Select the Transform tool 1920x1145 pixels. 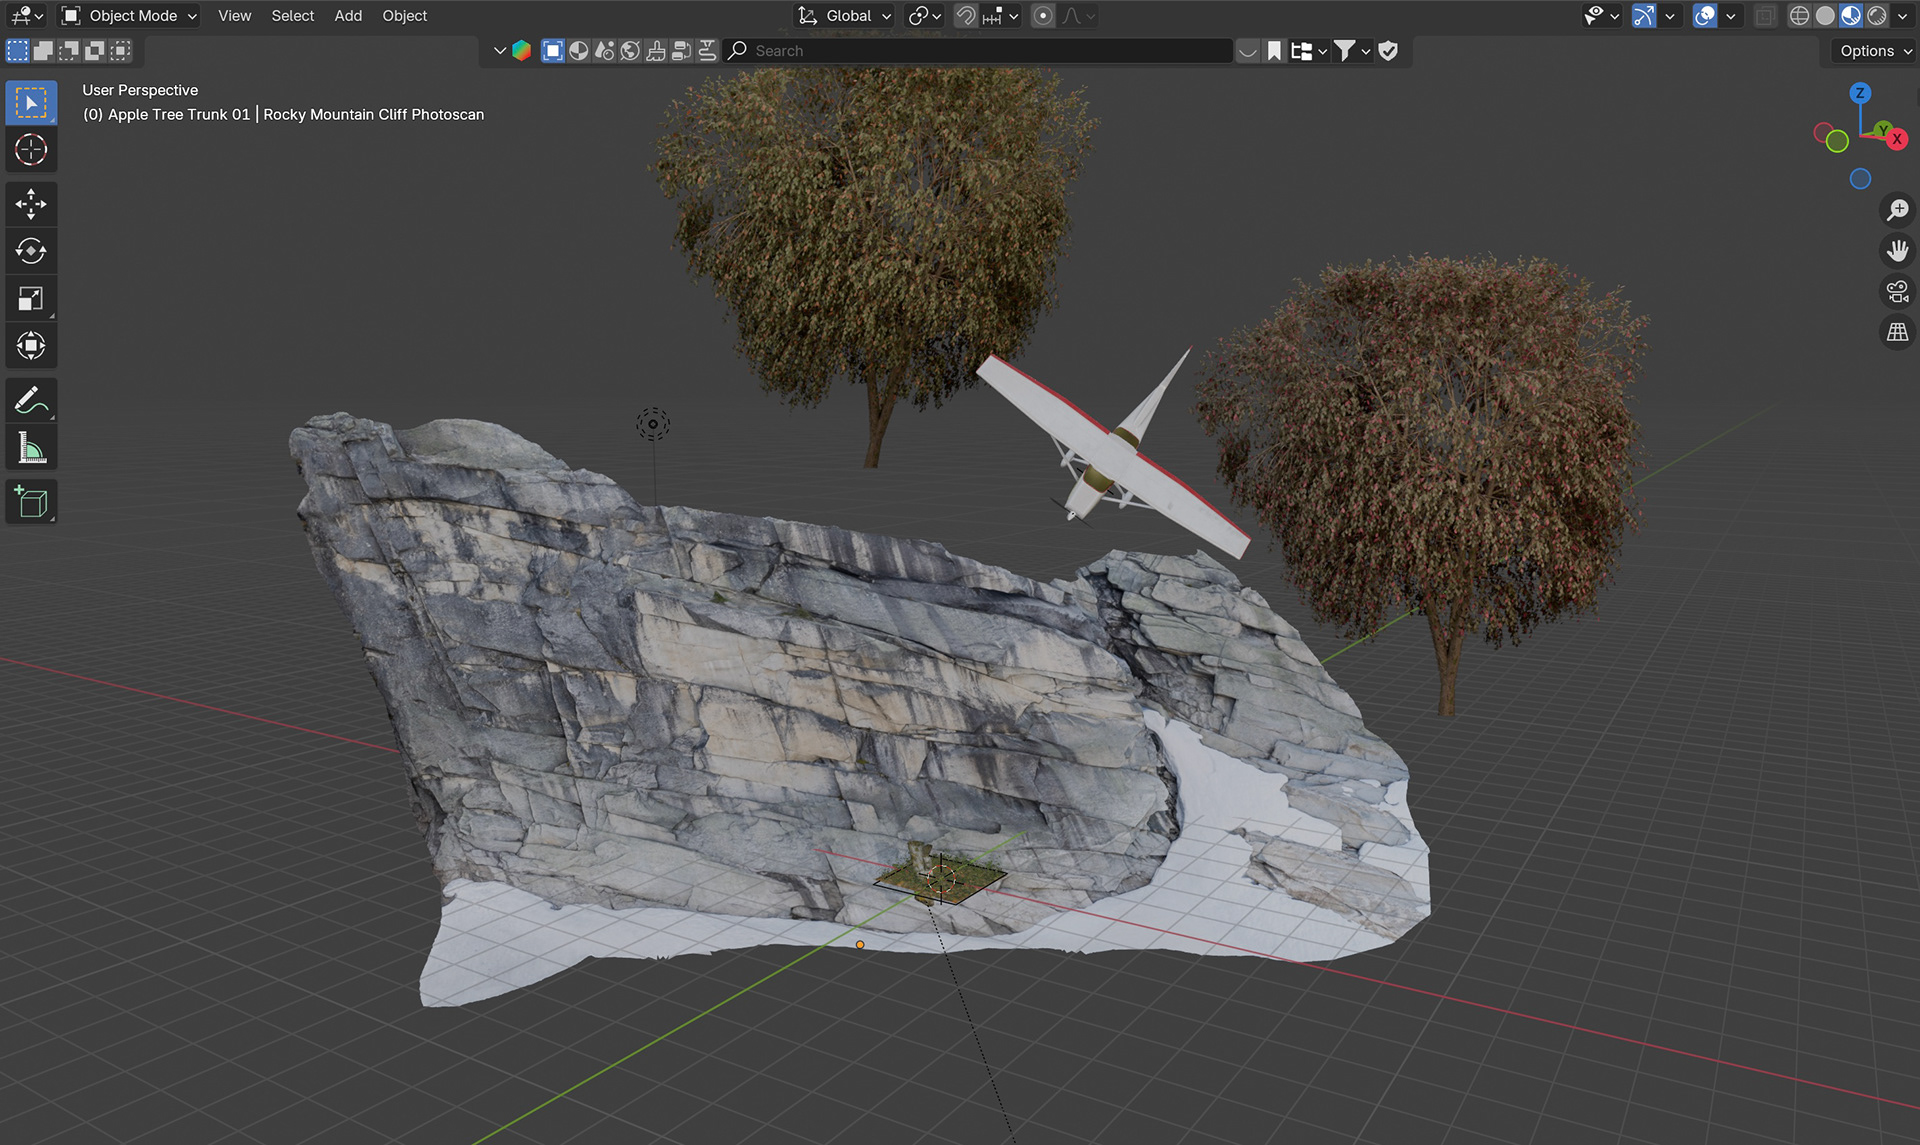31,346
